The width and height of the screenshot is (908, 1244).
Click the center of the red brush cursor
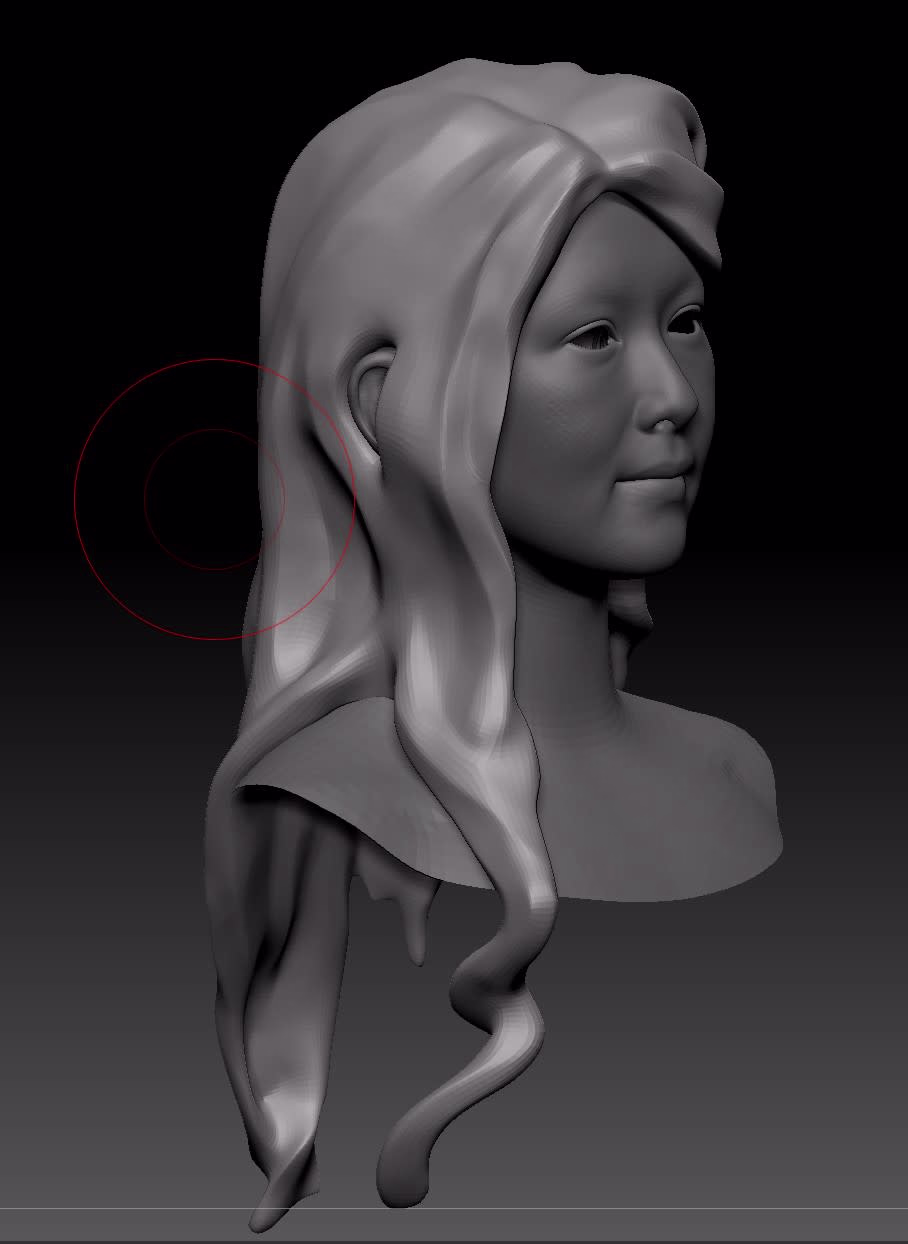pos(215,498)
